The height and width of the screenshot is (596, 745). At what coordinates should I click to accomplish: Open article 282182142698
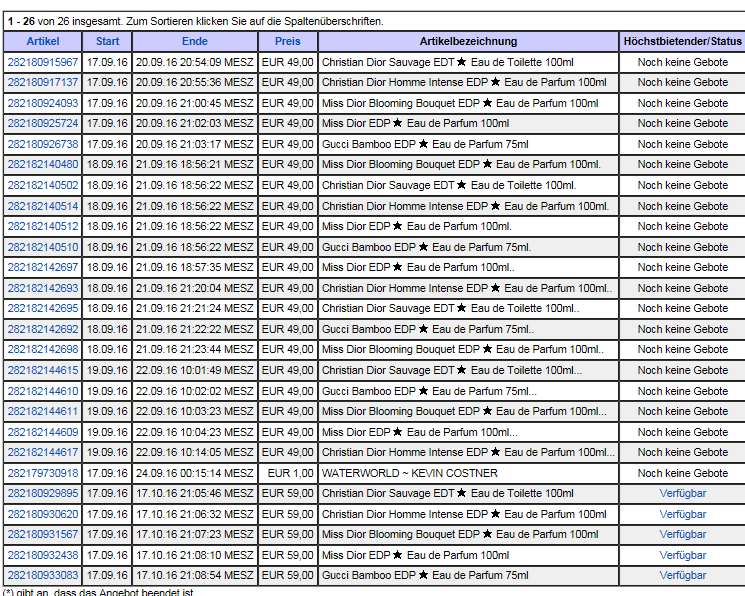pos(43,349)
